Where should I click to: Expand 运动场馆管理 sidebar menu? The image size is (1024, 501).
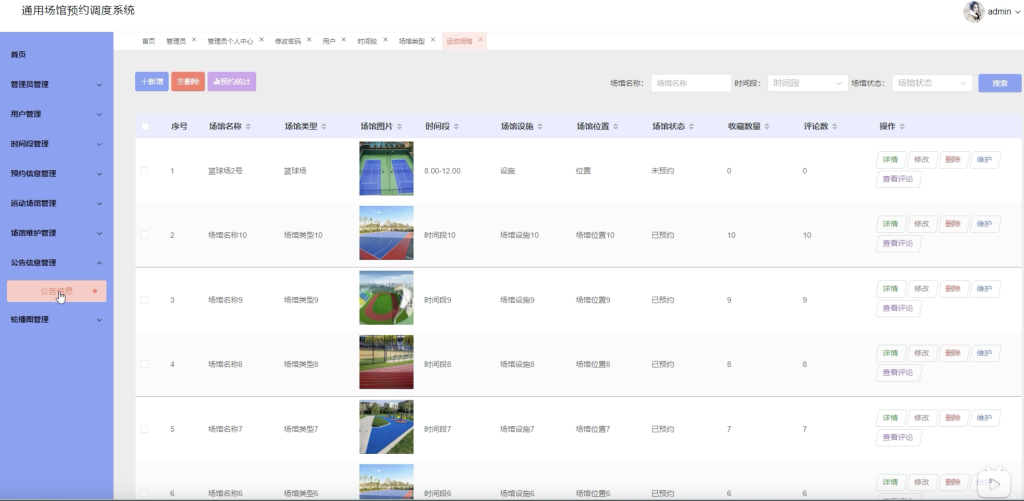[x=56, y=203]
